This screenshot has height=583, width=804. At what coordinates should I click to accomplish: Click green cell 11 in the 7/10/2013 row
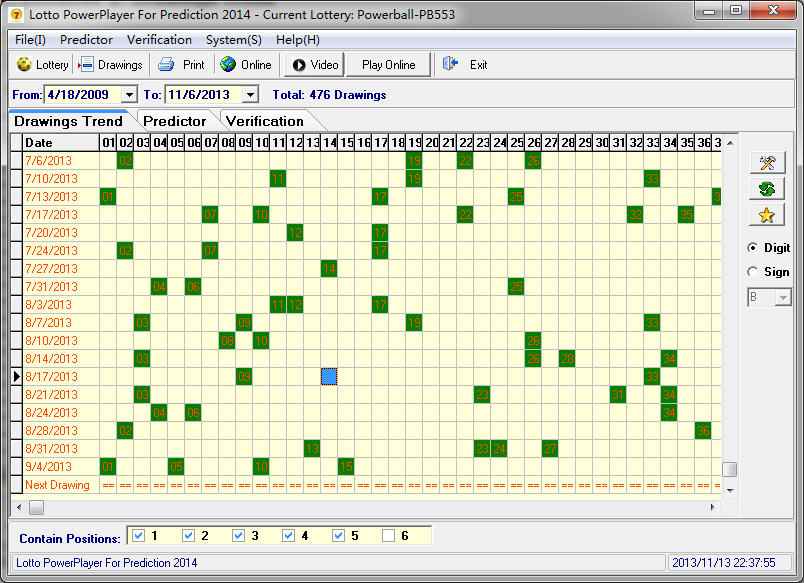(x=278, y=178)
